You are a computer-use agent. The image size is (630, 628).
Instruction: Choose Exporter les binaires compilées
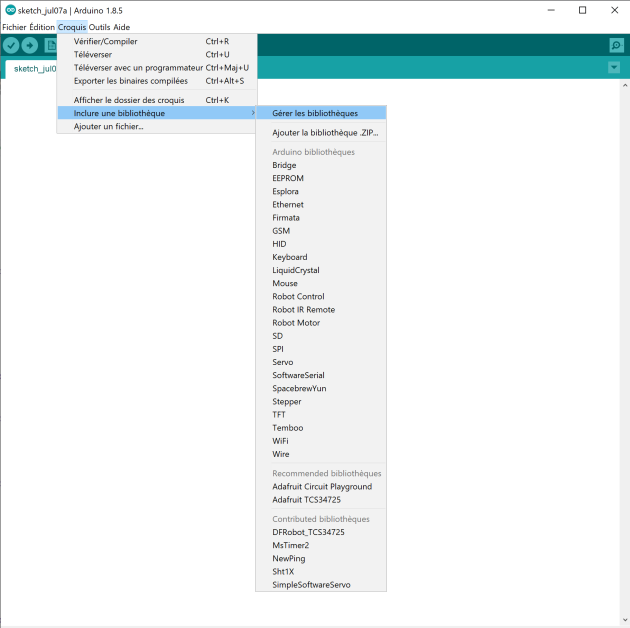157,81
